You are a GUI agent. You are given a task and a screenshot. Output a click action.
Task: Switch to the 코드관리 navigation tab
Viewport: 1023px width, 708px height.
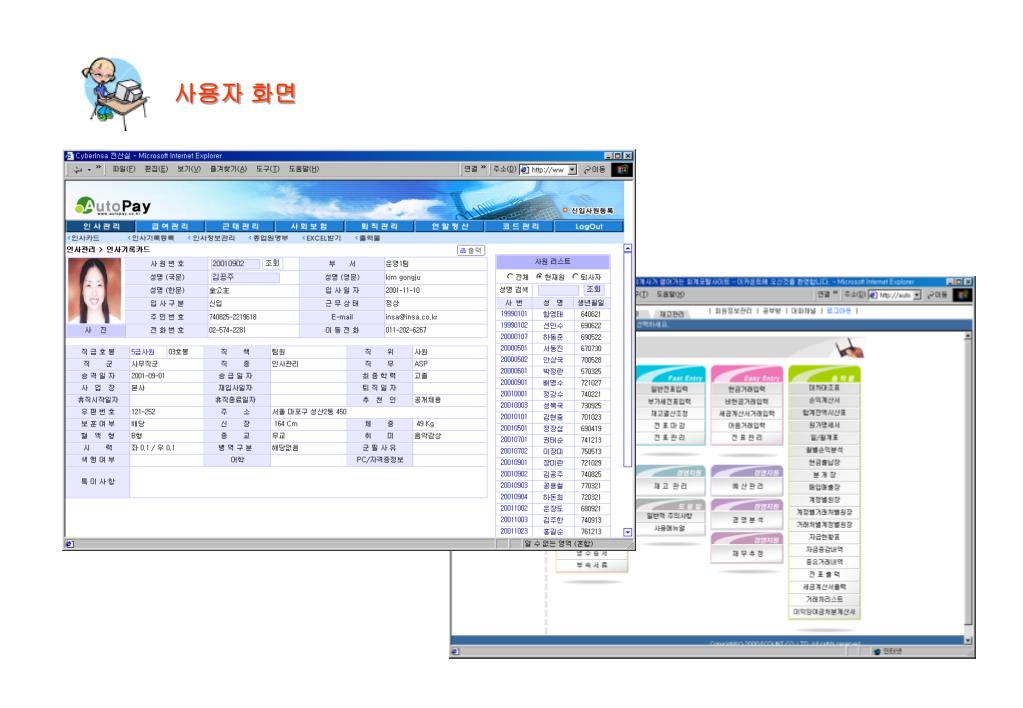click(520, 226)
